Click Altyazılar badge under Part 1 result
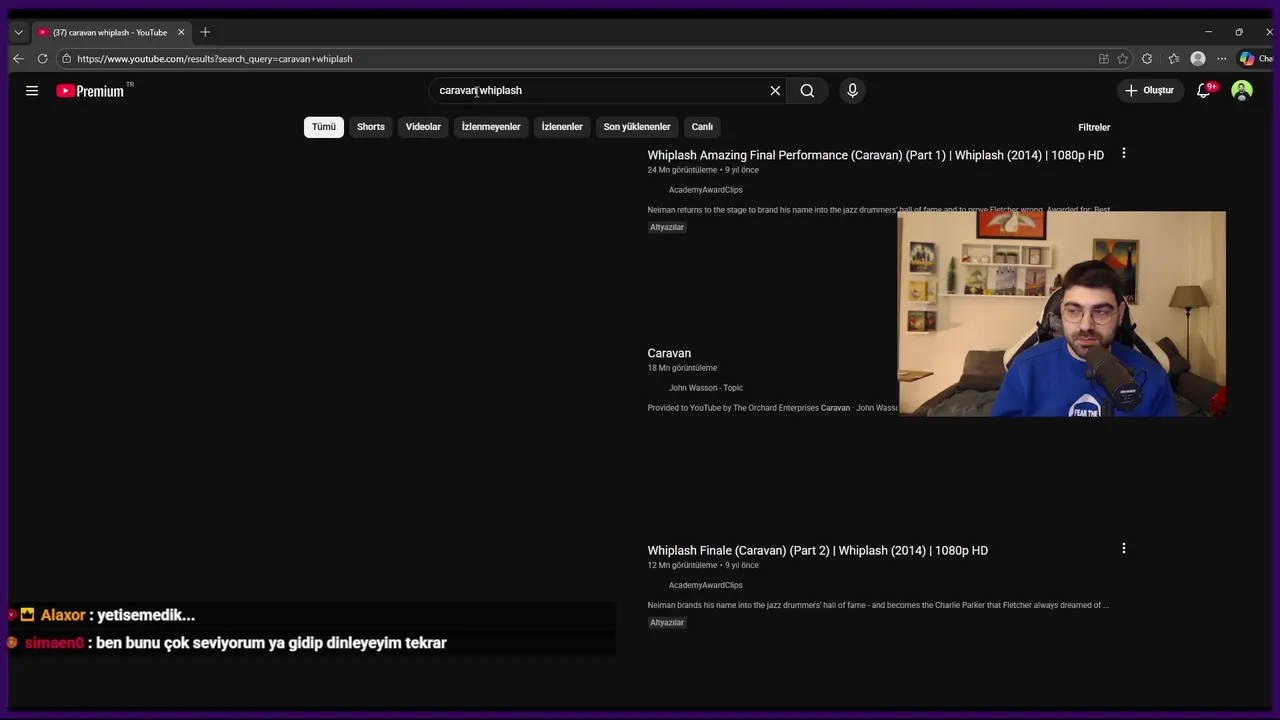 click(x=667, y=227)
